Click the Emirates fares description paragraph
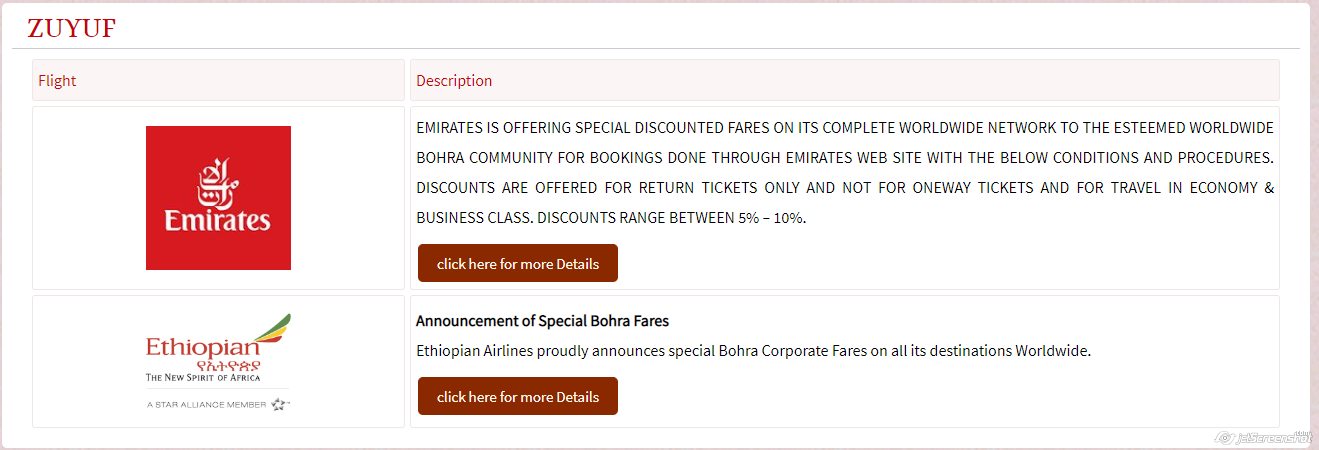Screen dimensions: 1319x450 coord(845,173)
